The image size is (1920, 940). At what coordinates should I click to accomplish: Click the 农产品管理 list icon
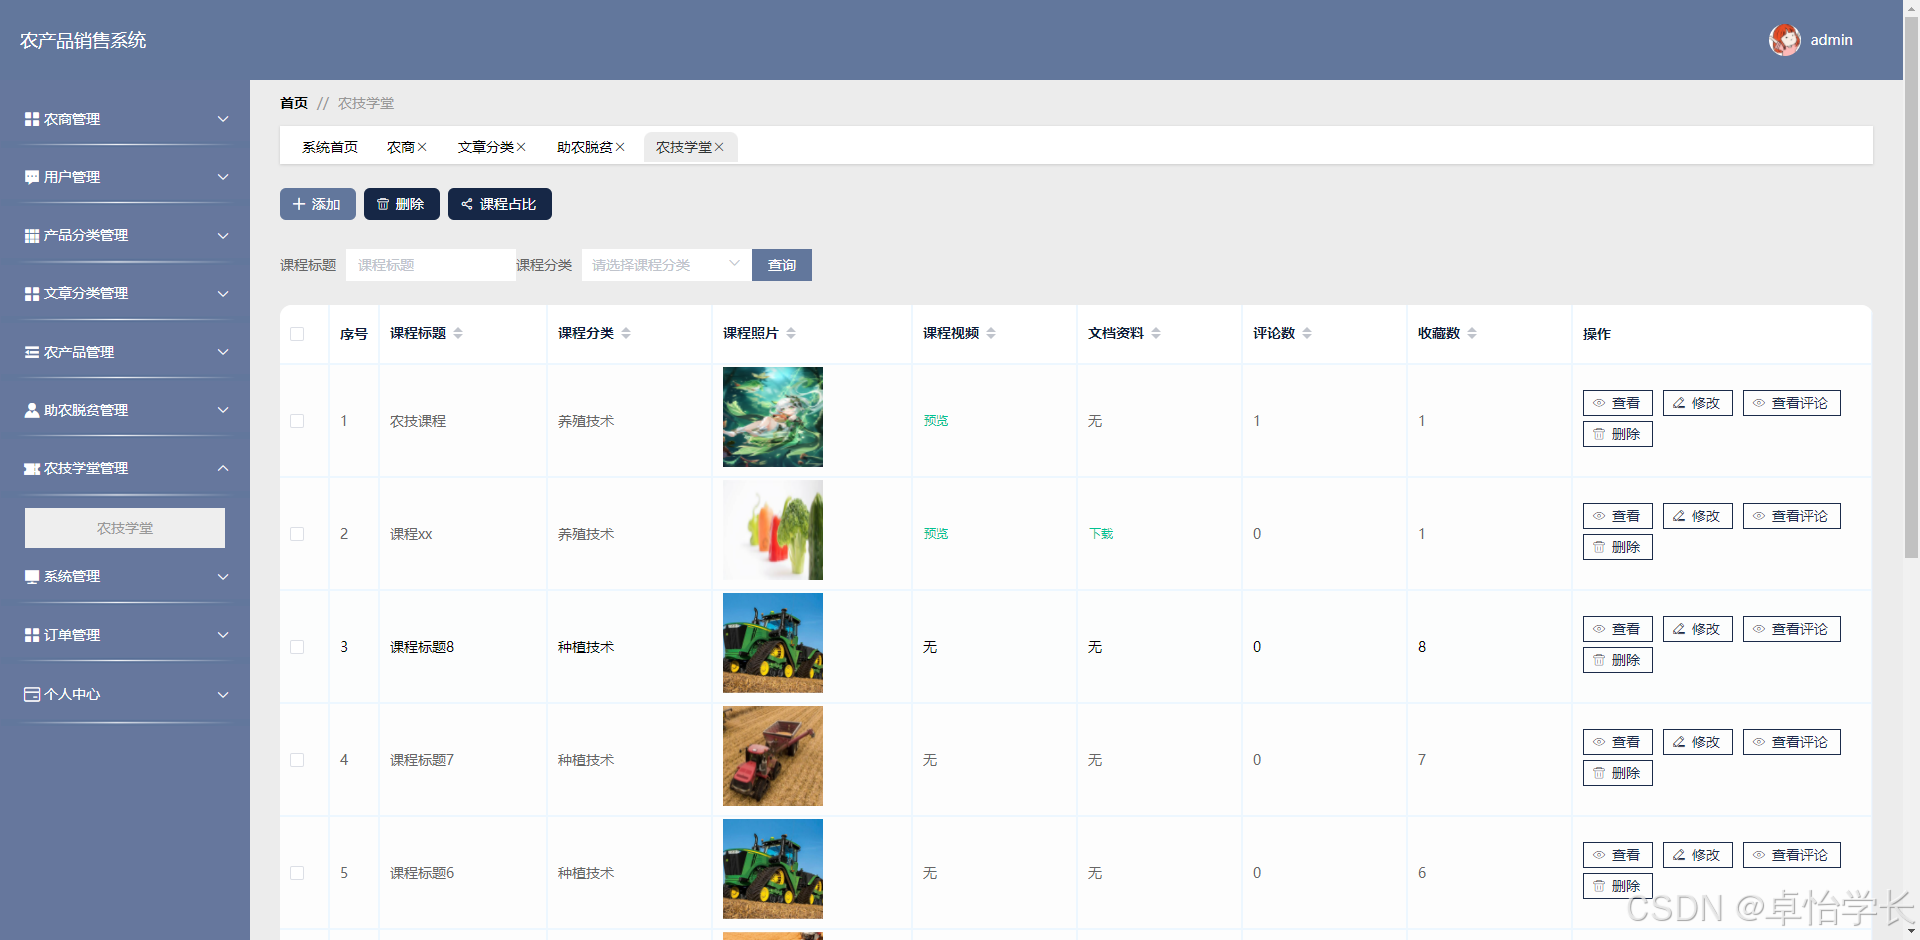(32, 352)
